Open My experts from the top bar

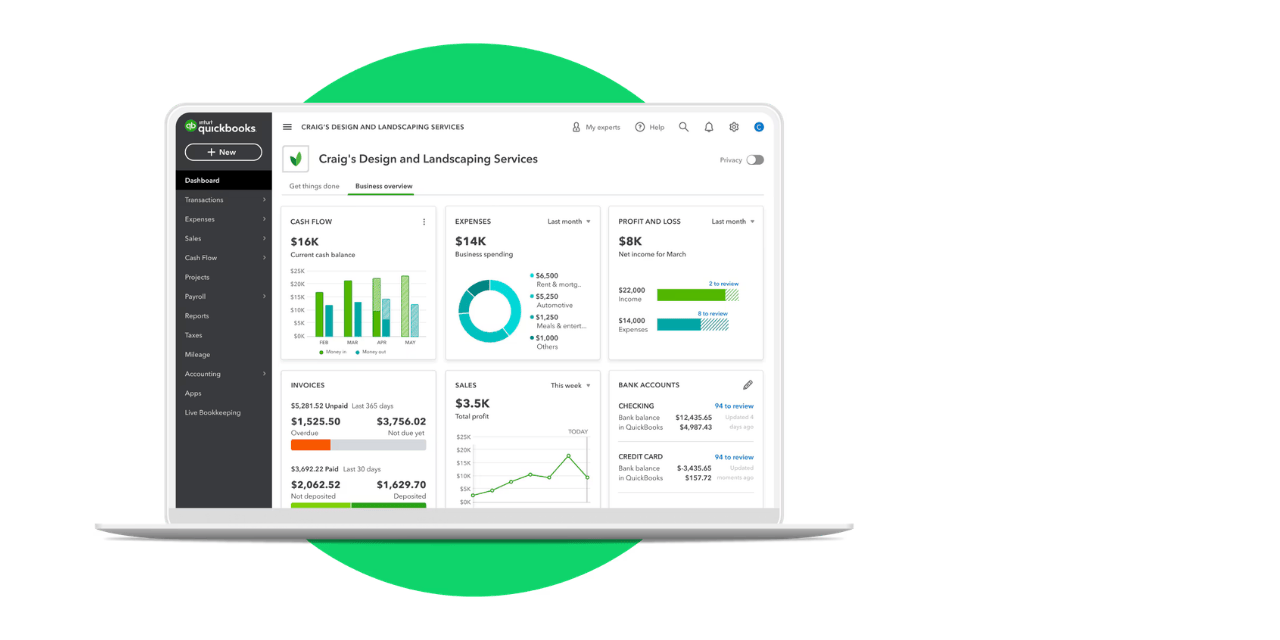click(x=596, y=127)
